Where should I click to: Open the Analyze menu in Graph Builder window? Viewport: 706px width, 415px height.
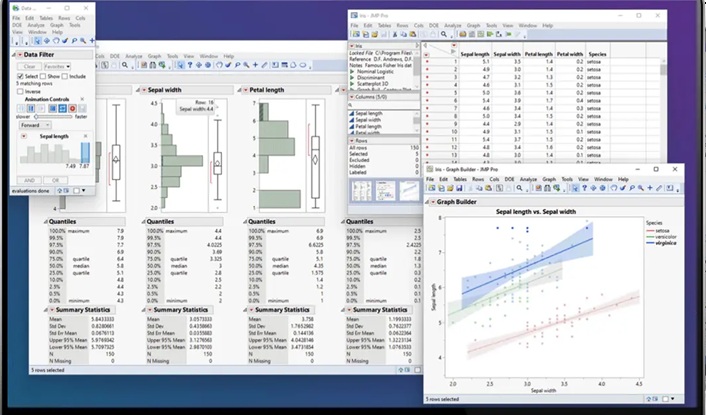pos(526,178)
